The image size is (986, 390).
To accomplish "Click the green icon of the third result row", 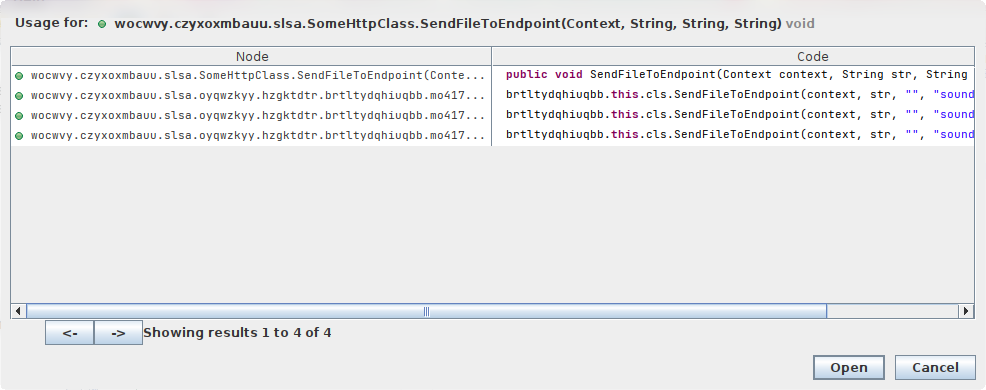I will click(x=19, y=116).
